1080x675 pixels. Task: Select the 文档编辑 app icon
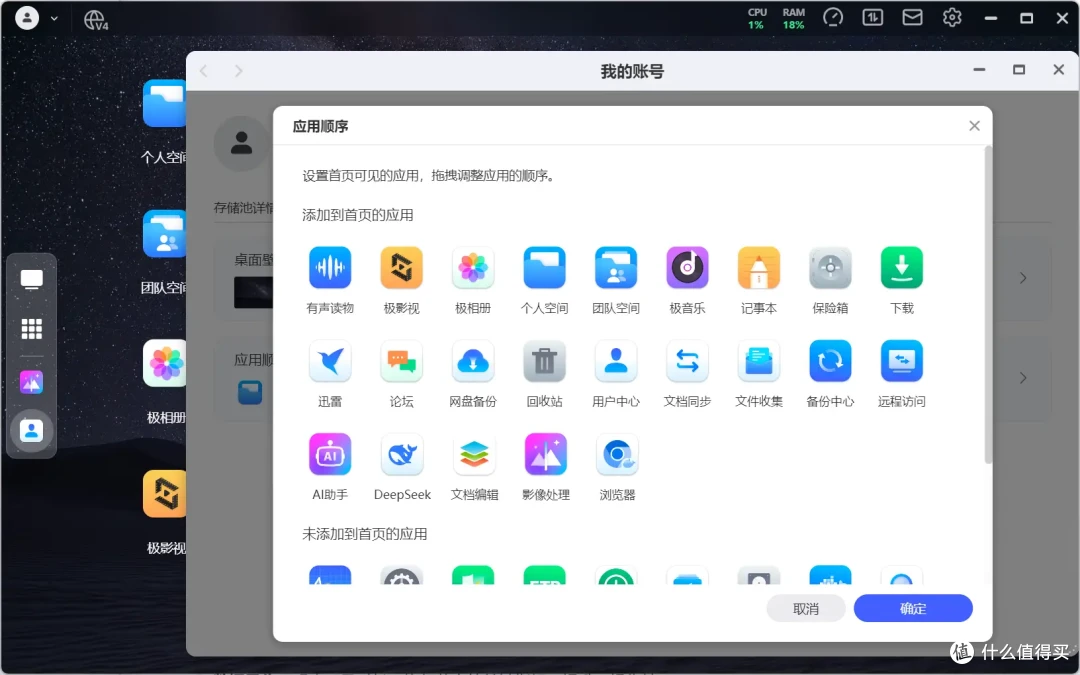(x=475, y=455)
